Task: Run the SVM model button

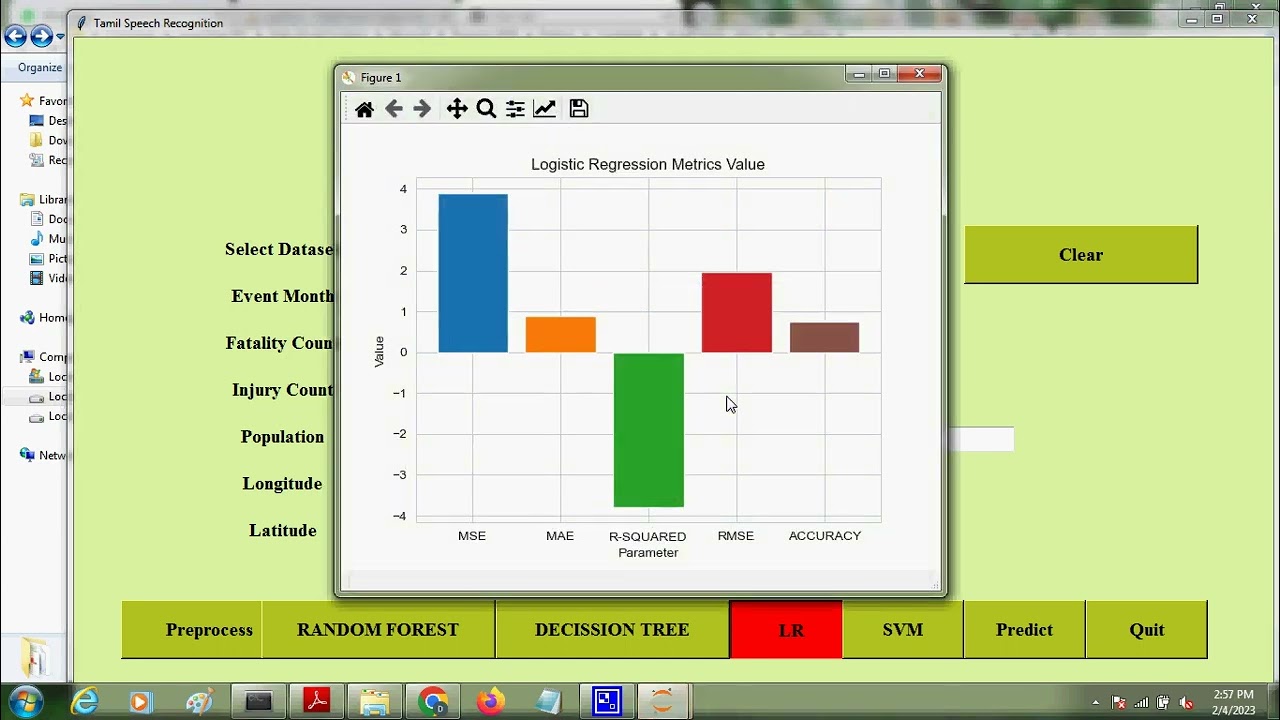Action: pos(903,630)
